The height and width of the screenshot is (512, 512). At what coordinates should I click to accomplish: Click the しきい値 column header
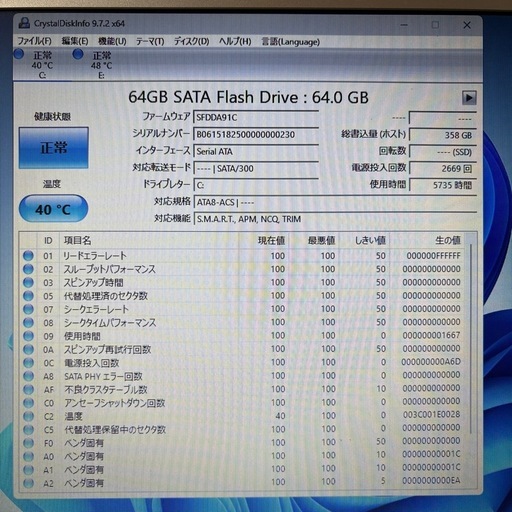pos(364,241)
